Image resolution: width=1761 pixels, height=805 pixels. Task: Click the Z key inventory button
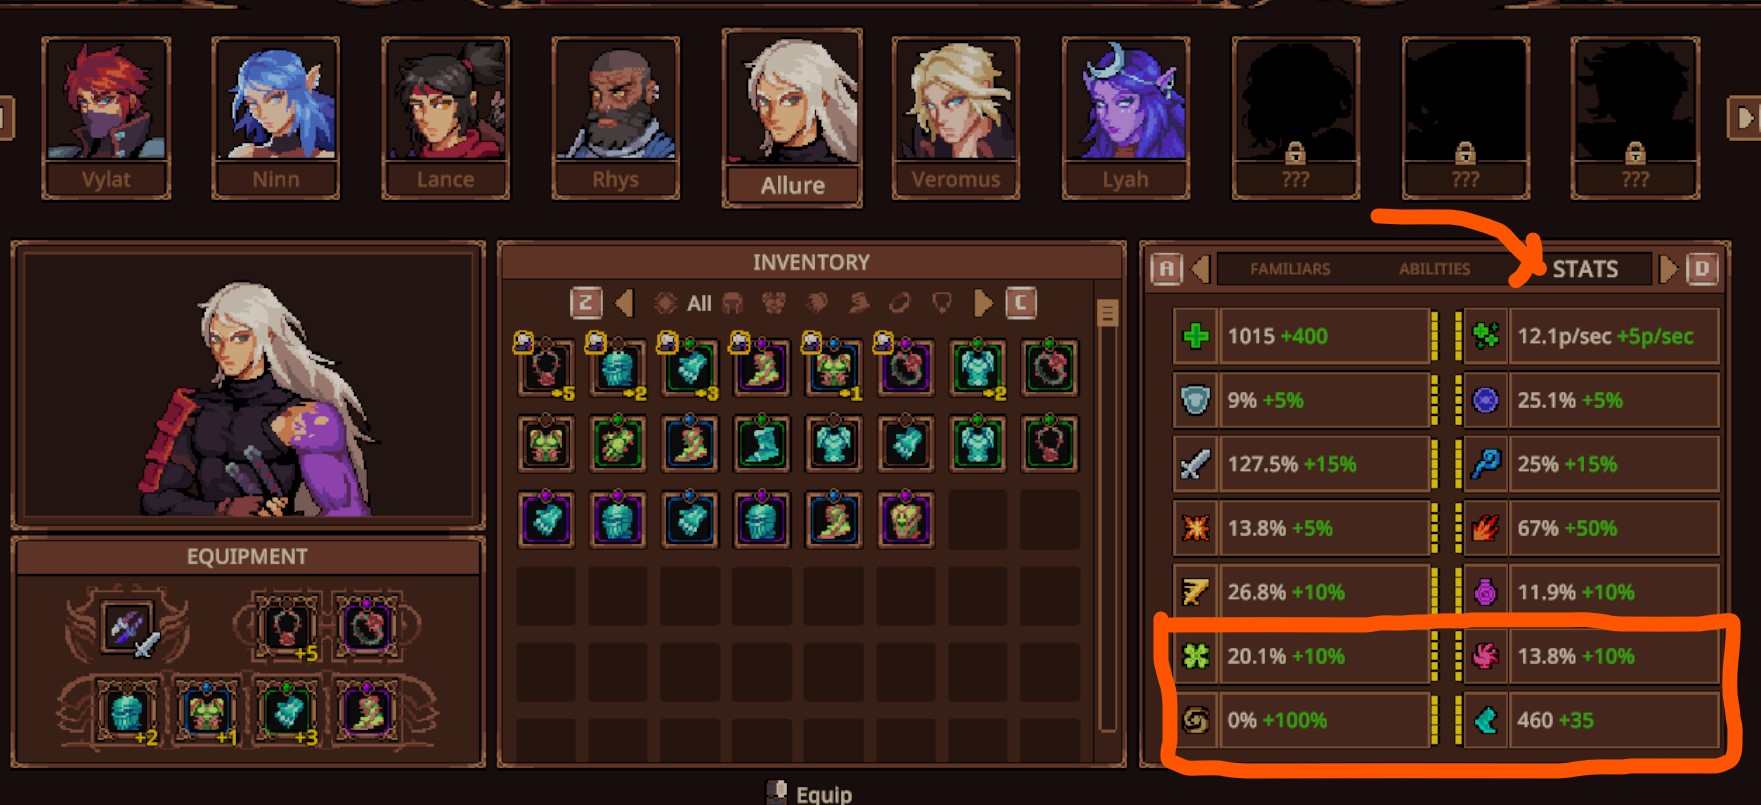click(586, 303)
